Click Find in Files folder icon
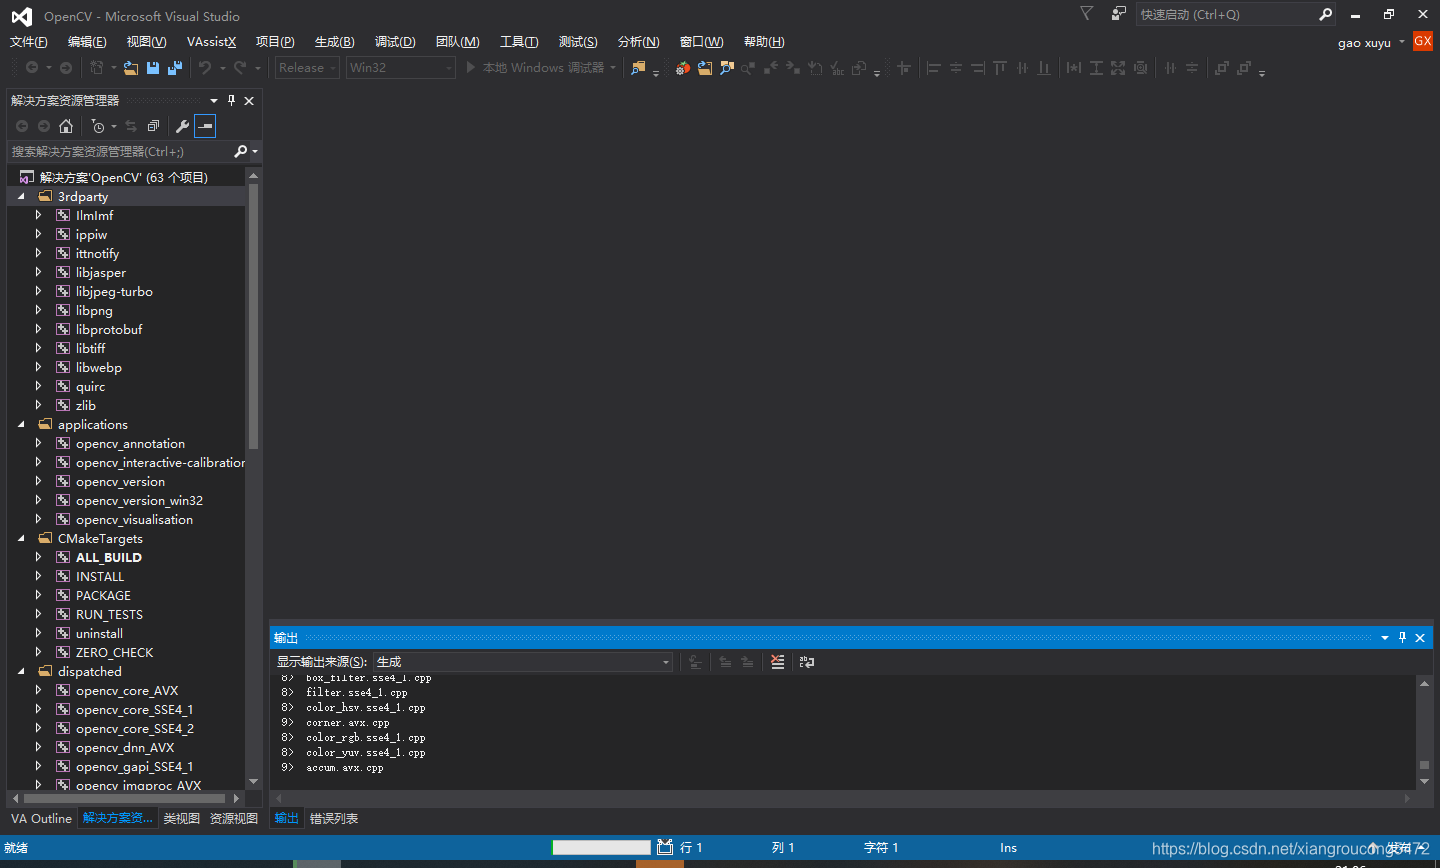This screenshot has width=1440, height=868. click(638, 68)
